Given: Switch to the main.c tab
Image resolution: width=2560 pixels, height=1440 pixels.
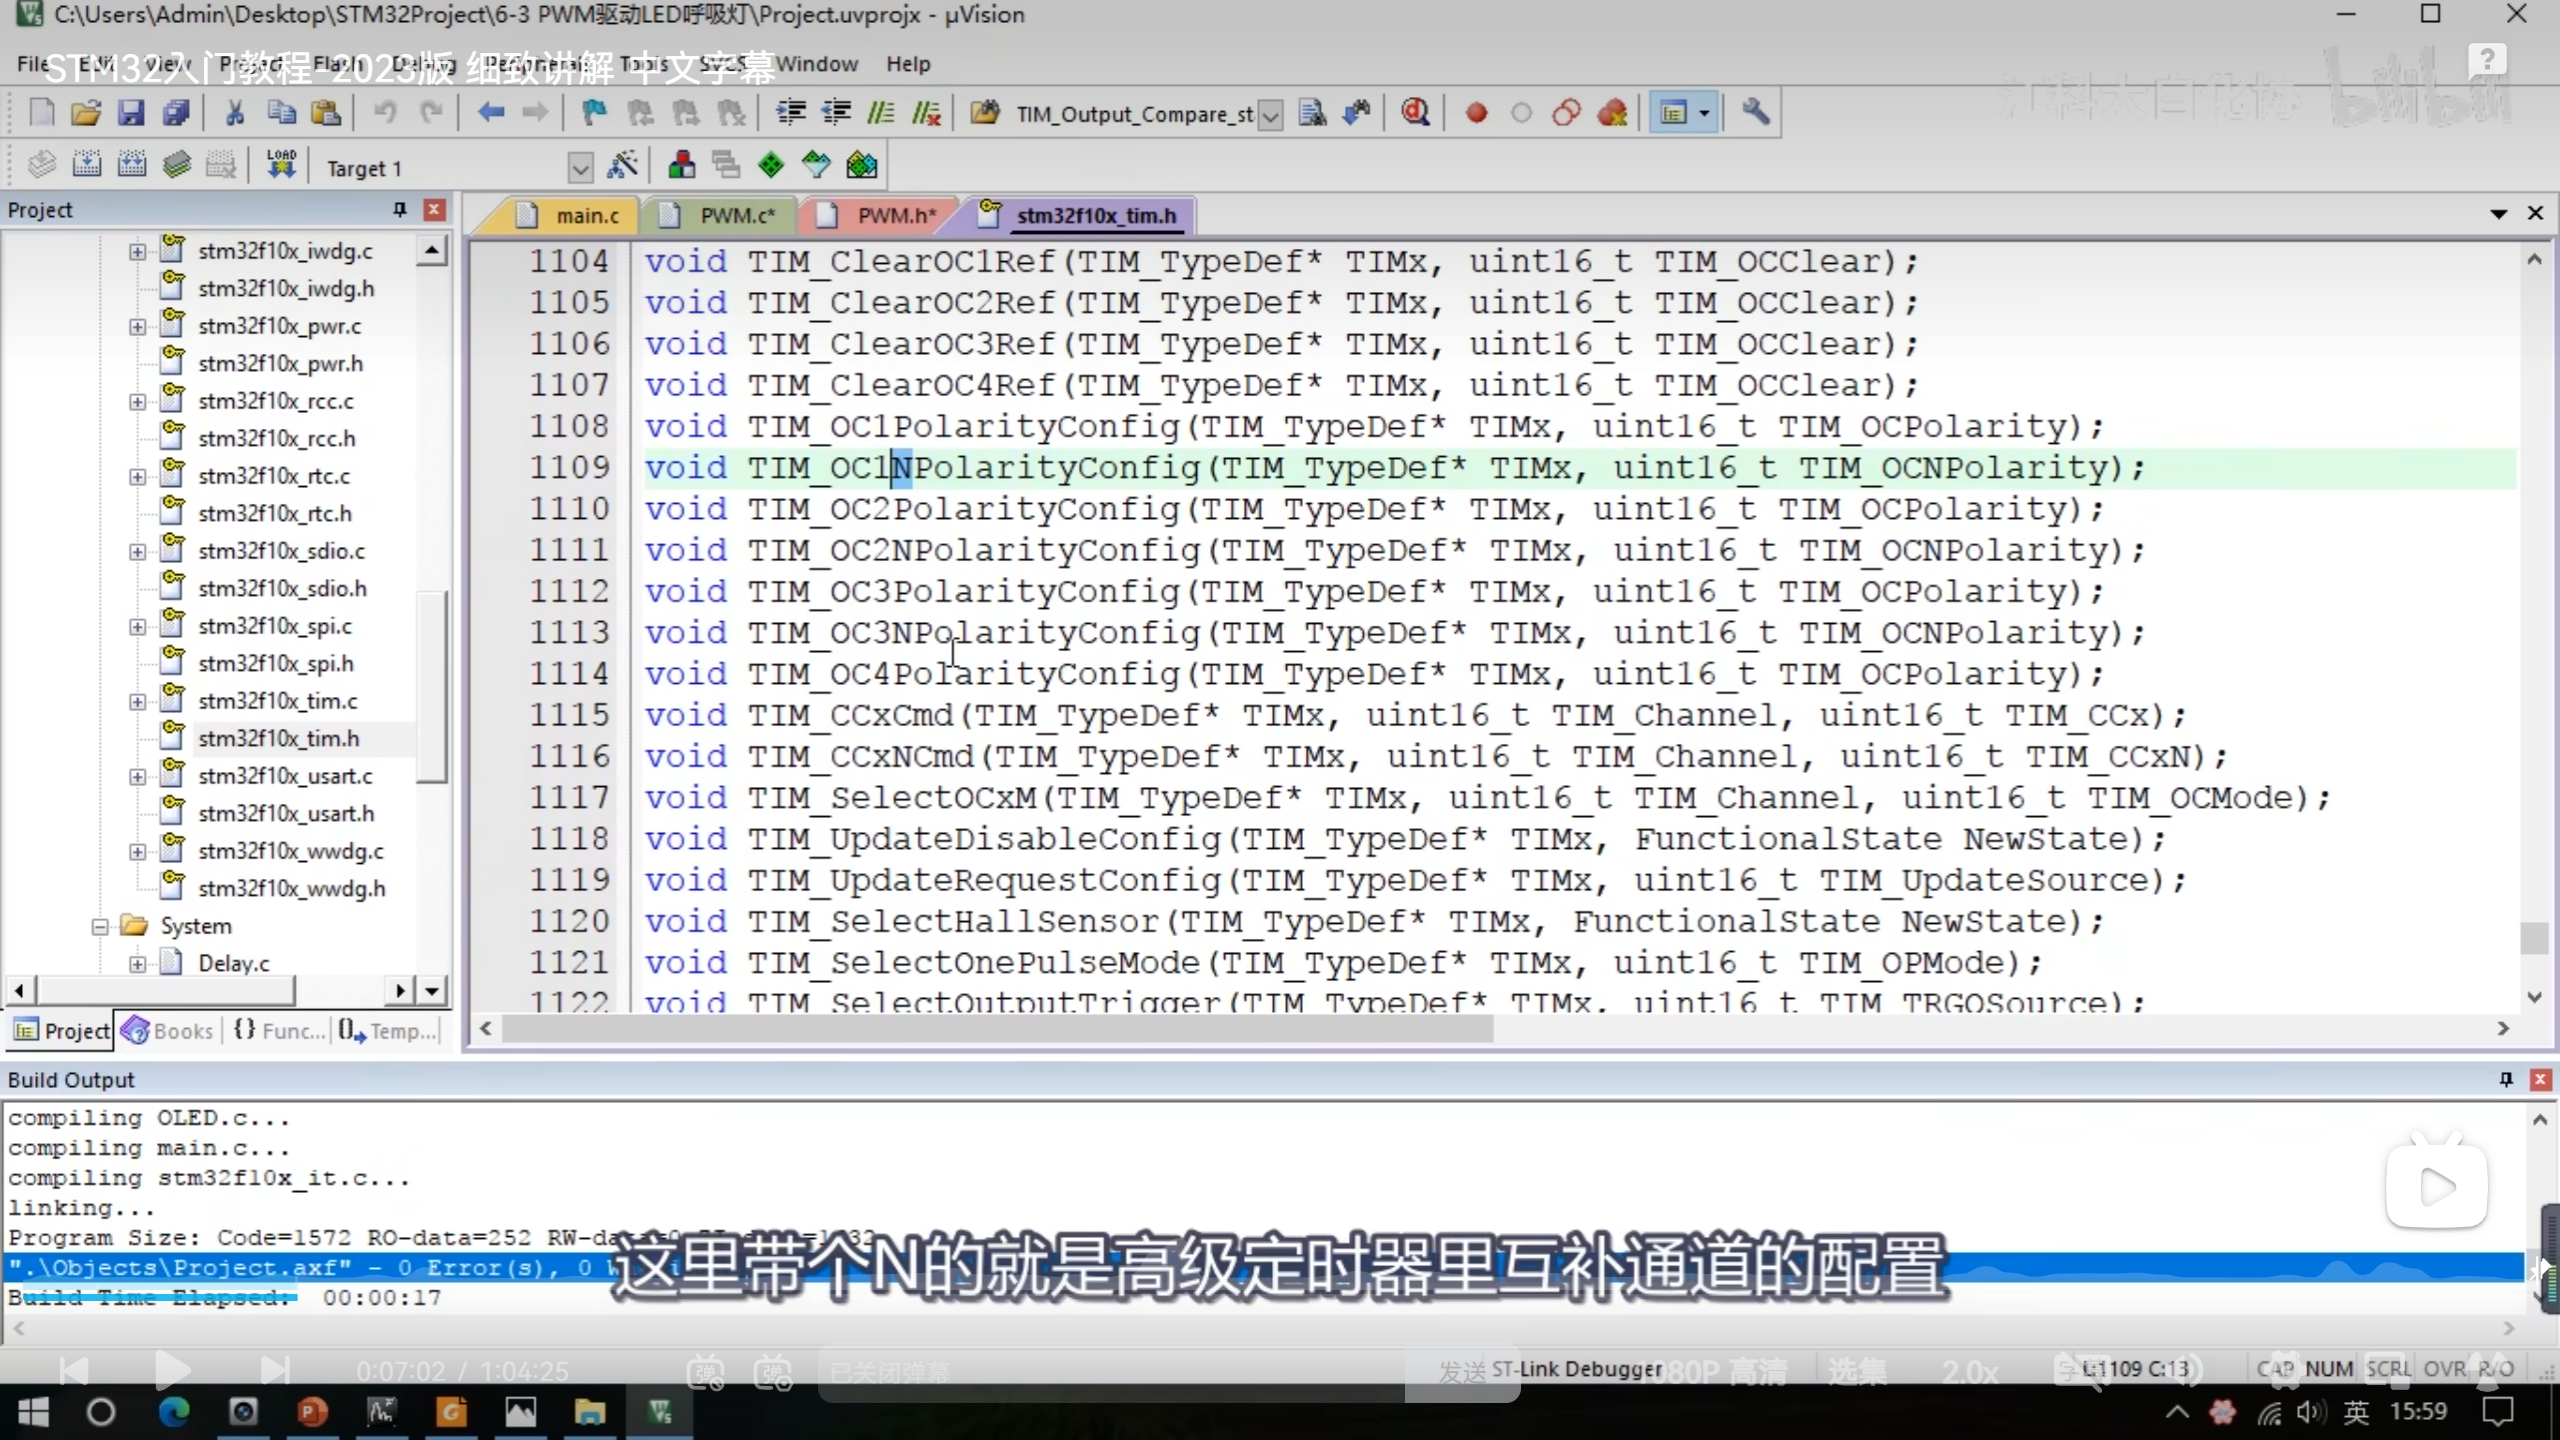Looking at the screenshot, I should (586, 215).
